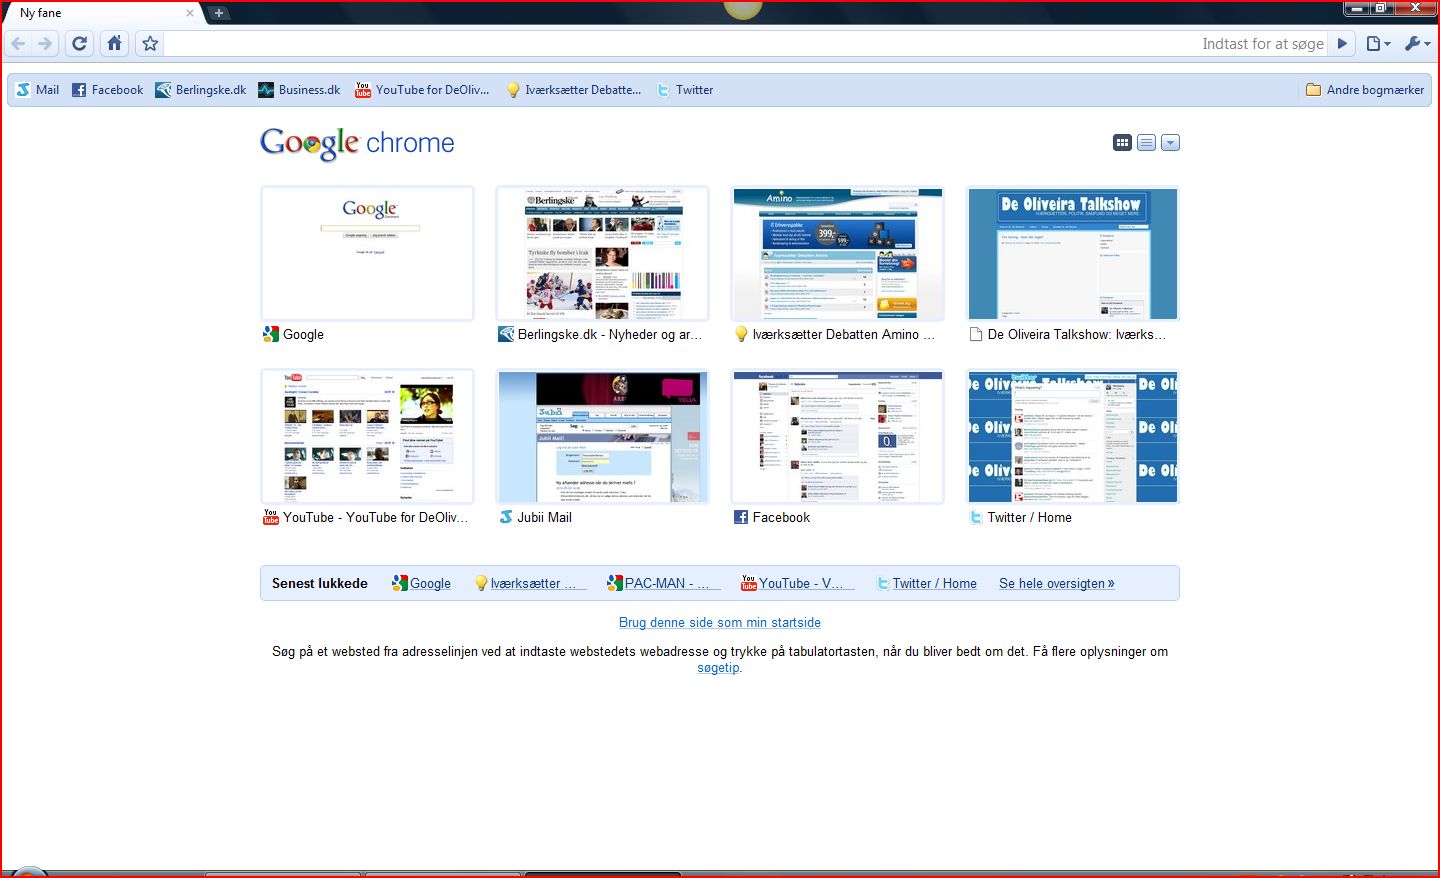Click the Berlingske.dk - Nyheder title link

(x=610, y=335)
